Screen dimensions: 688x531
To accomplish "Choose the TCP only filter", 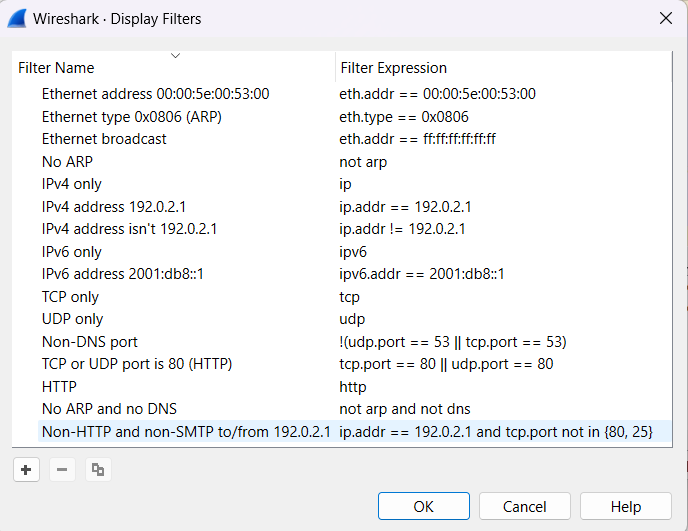I will coord(70,297).
